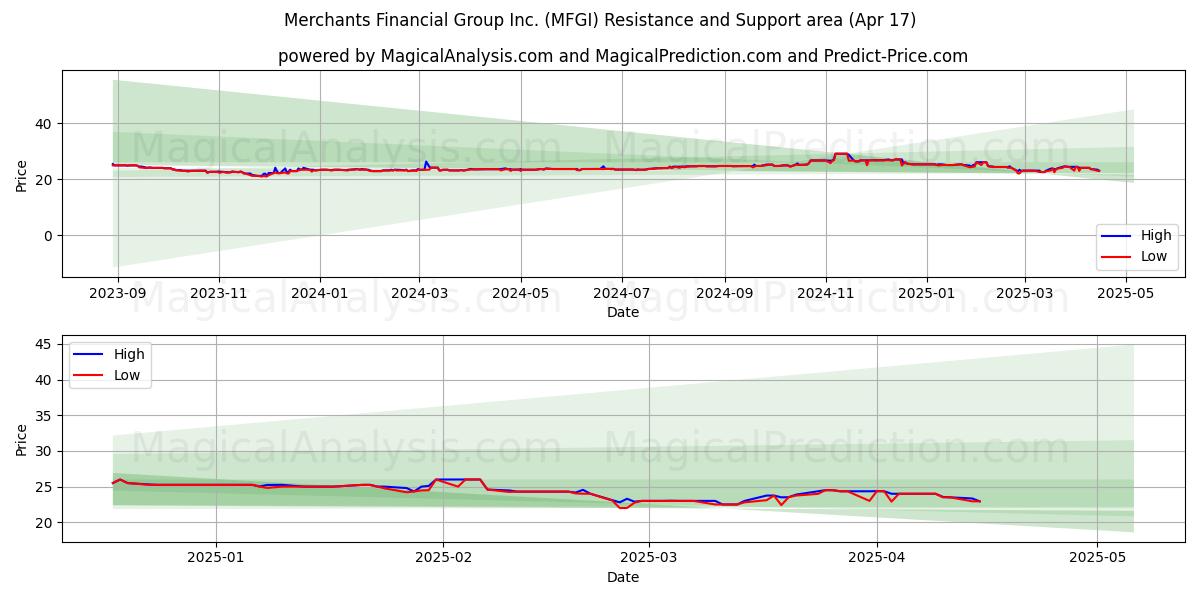The height and width of the screenshot is (600, 1200).
Task: Click the 25 price tick on lower chart
Action: point(44,488)
